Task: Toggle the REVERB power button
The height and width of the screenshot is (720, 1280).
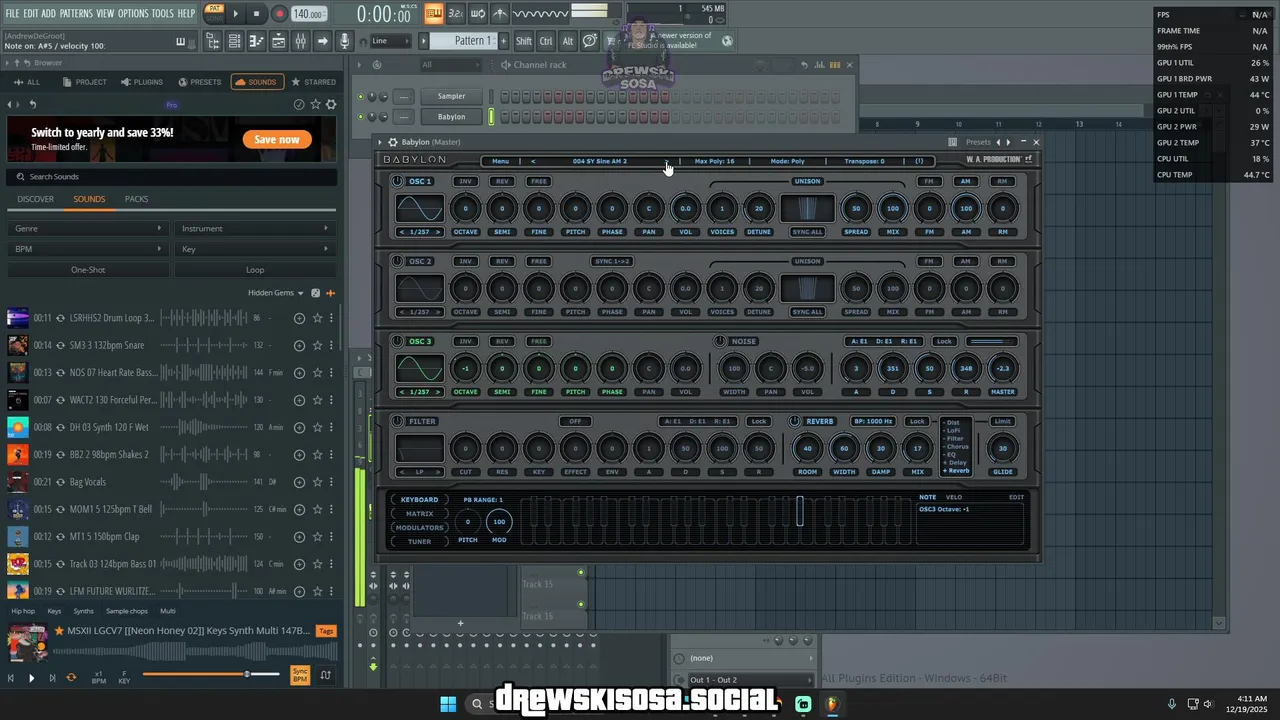Action: point(796,421)
